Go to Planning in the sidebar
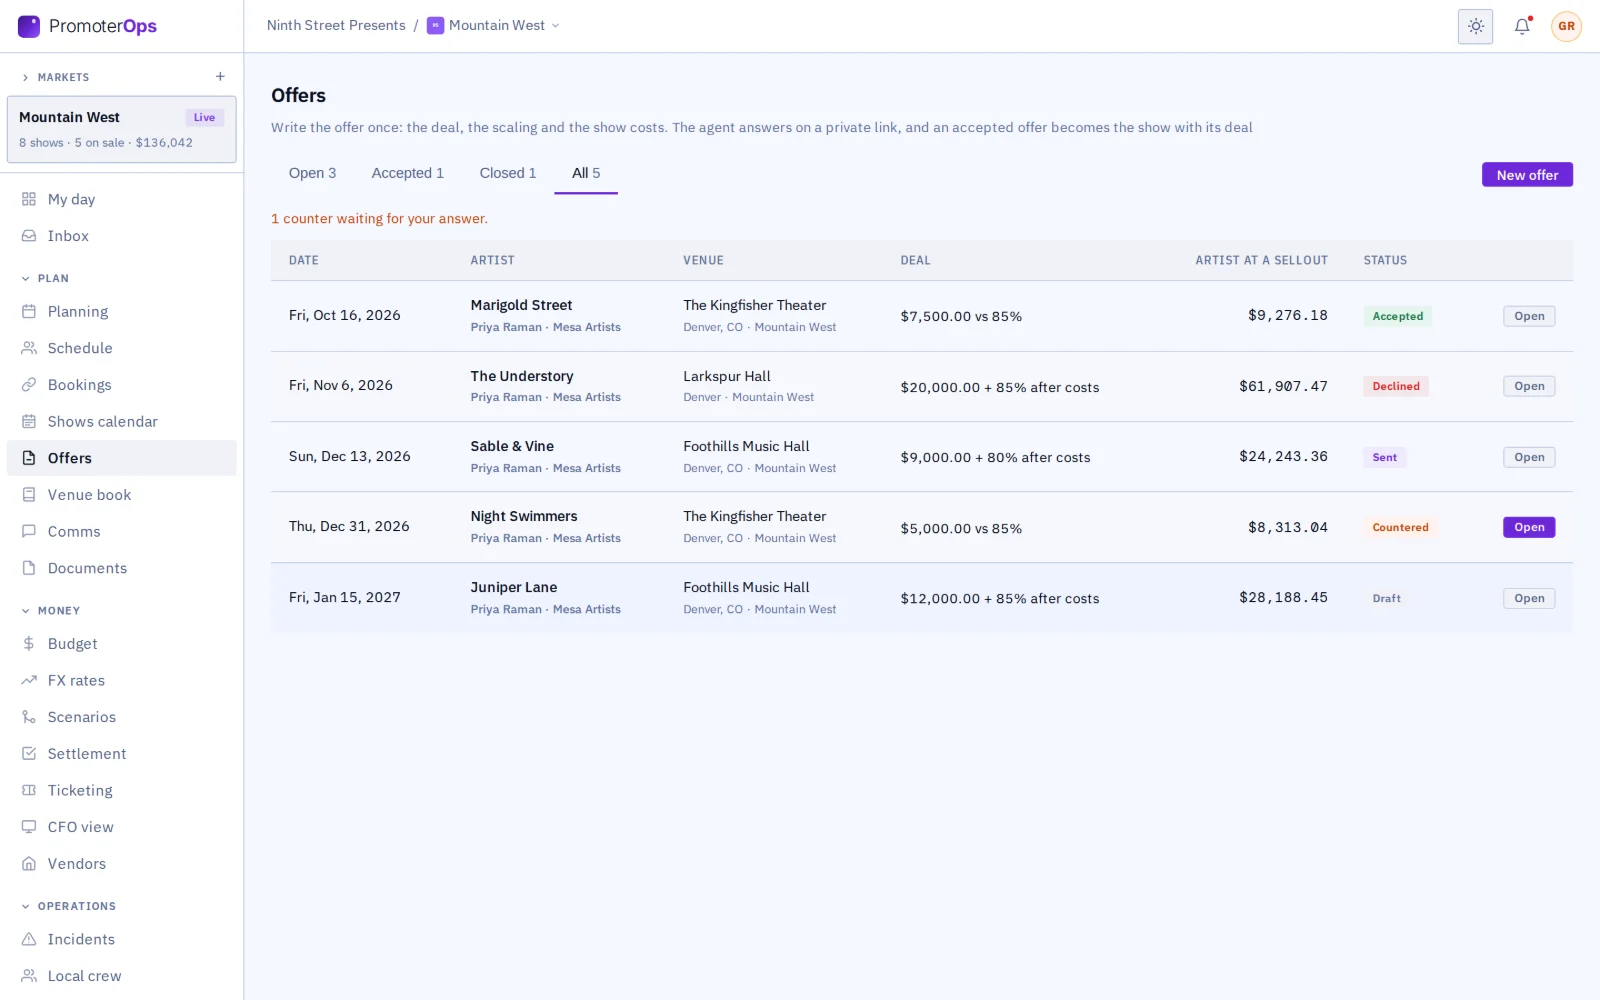The height and width of the screenshot is (1000, 1600). click(x=121, y=311)
